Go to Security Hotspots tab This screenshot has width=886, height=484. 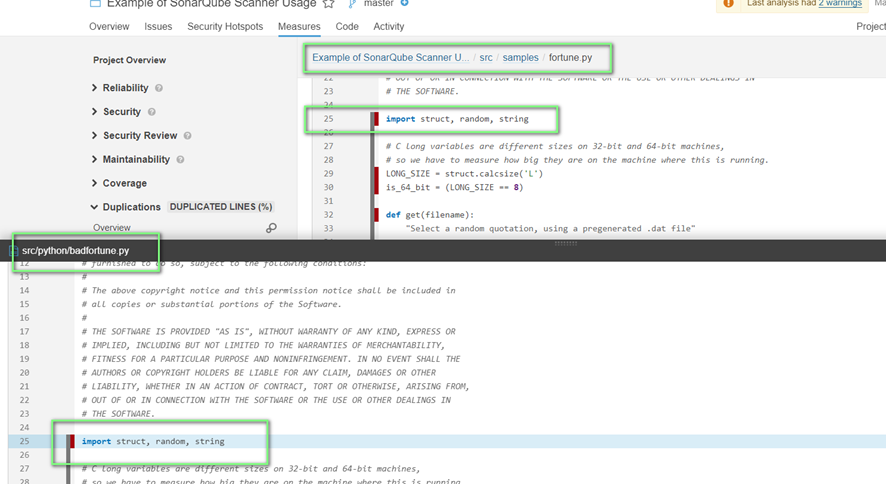(225, 27)
